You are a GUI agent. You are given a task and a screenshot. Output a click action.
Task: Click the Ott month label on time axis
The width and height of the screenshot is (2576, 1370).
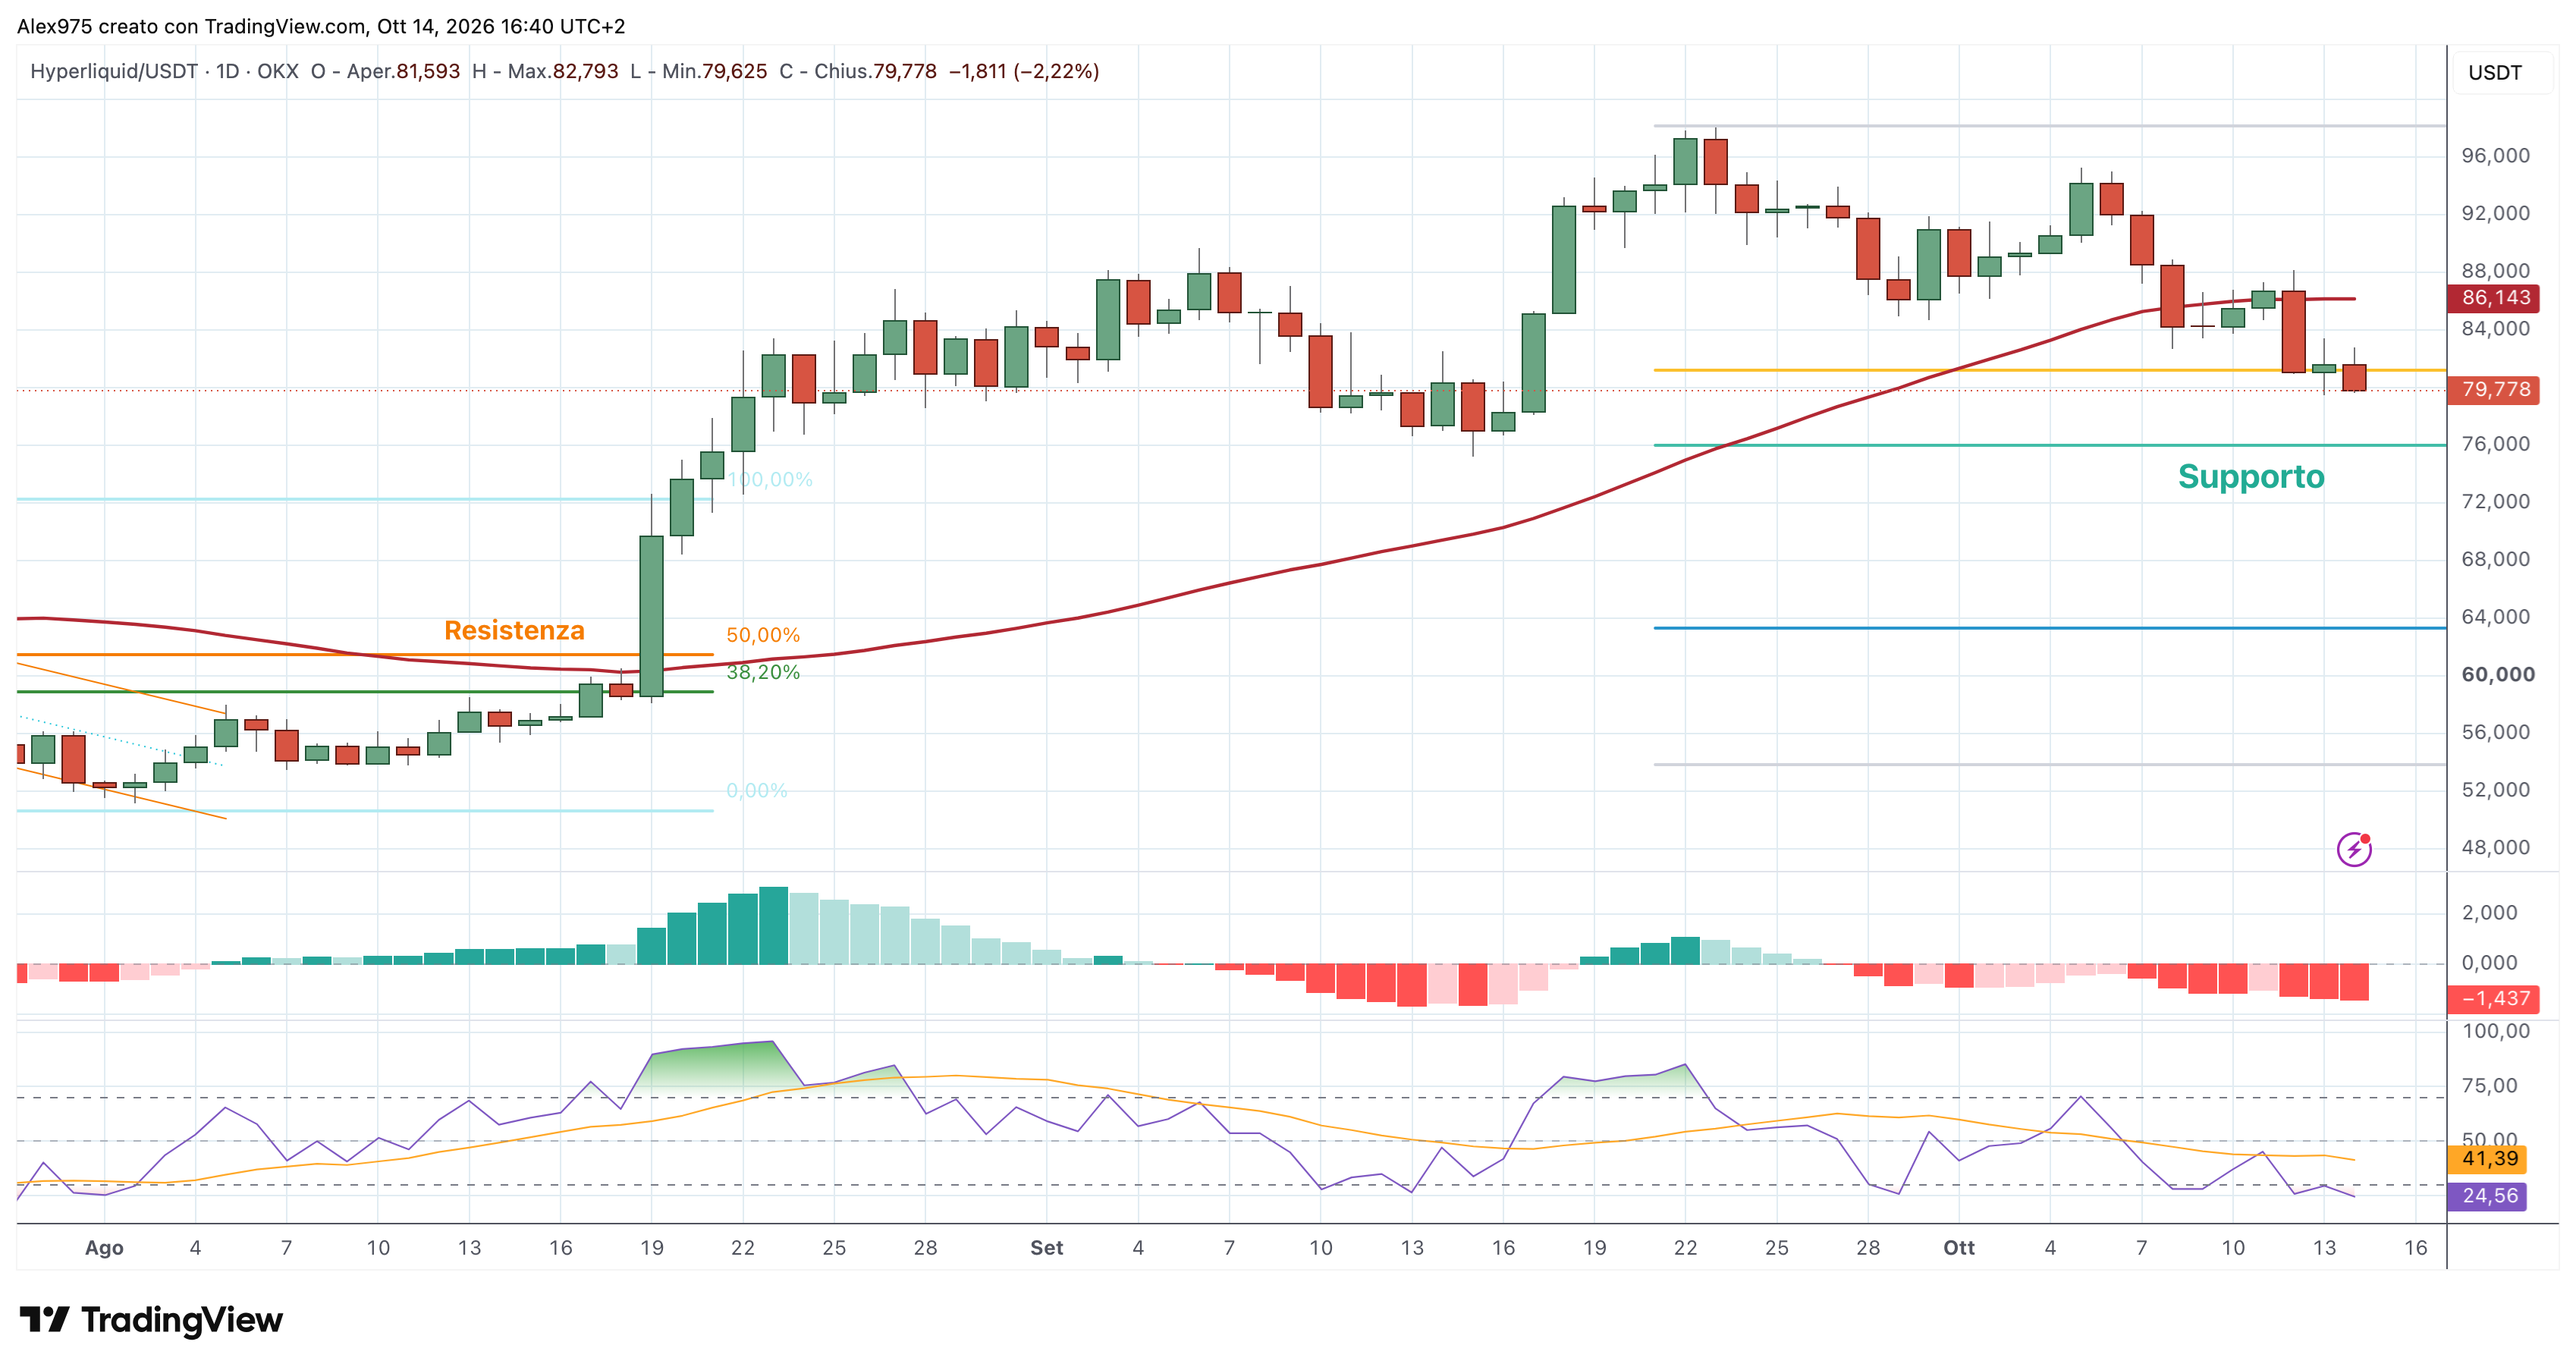(x=1958, y=1248)
